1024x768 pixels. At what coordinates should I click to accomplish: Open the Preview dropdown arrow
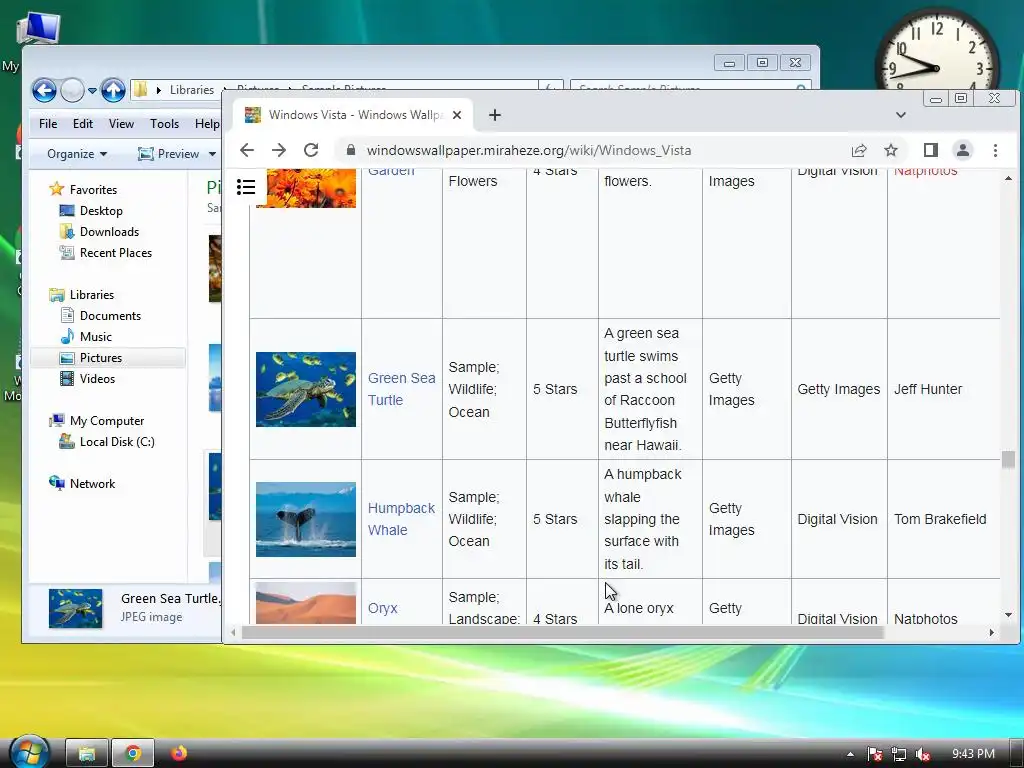(212, 154)
